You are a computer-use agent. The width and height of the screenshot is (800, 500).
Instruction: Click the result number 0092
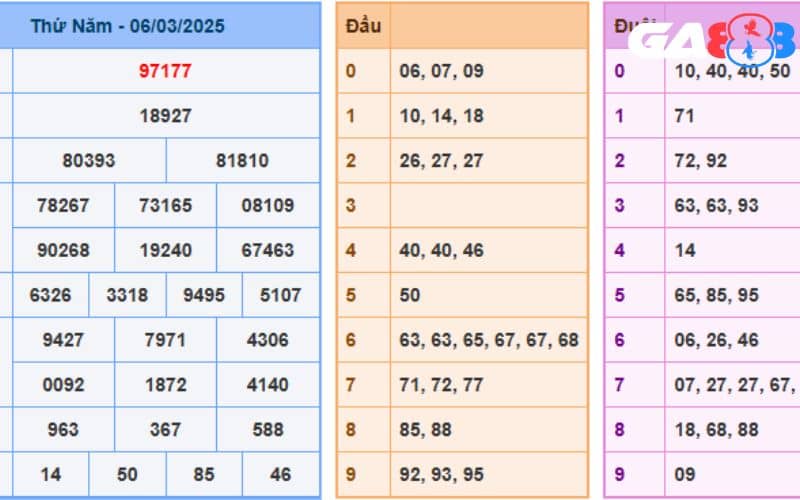tap(63, 385)
